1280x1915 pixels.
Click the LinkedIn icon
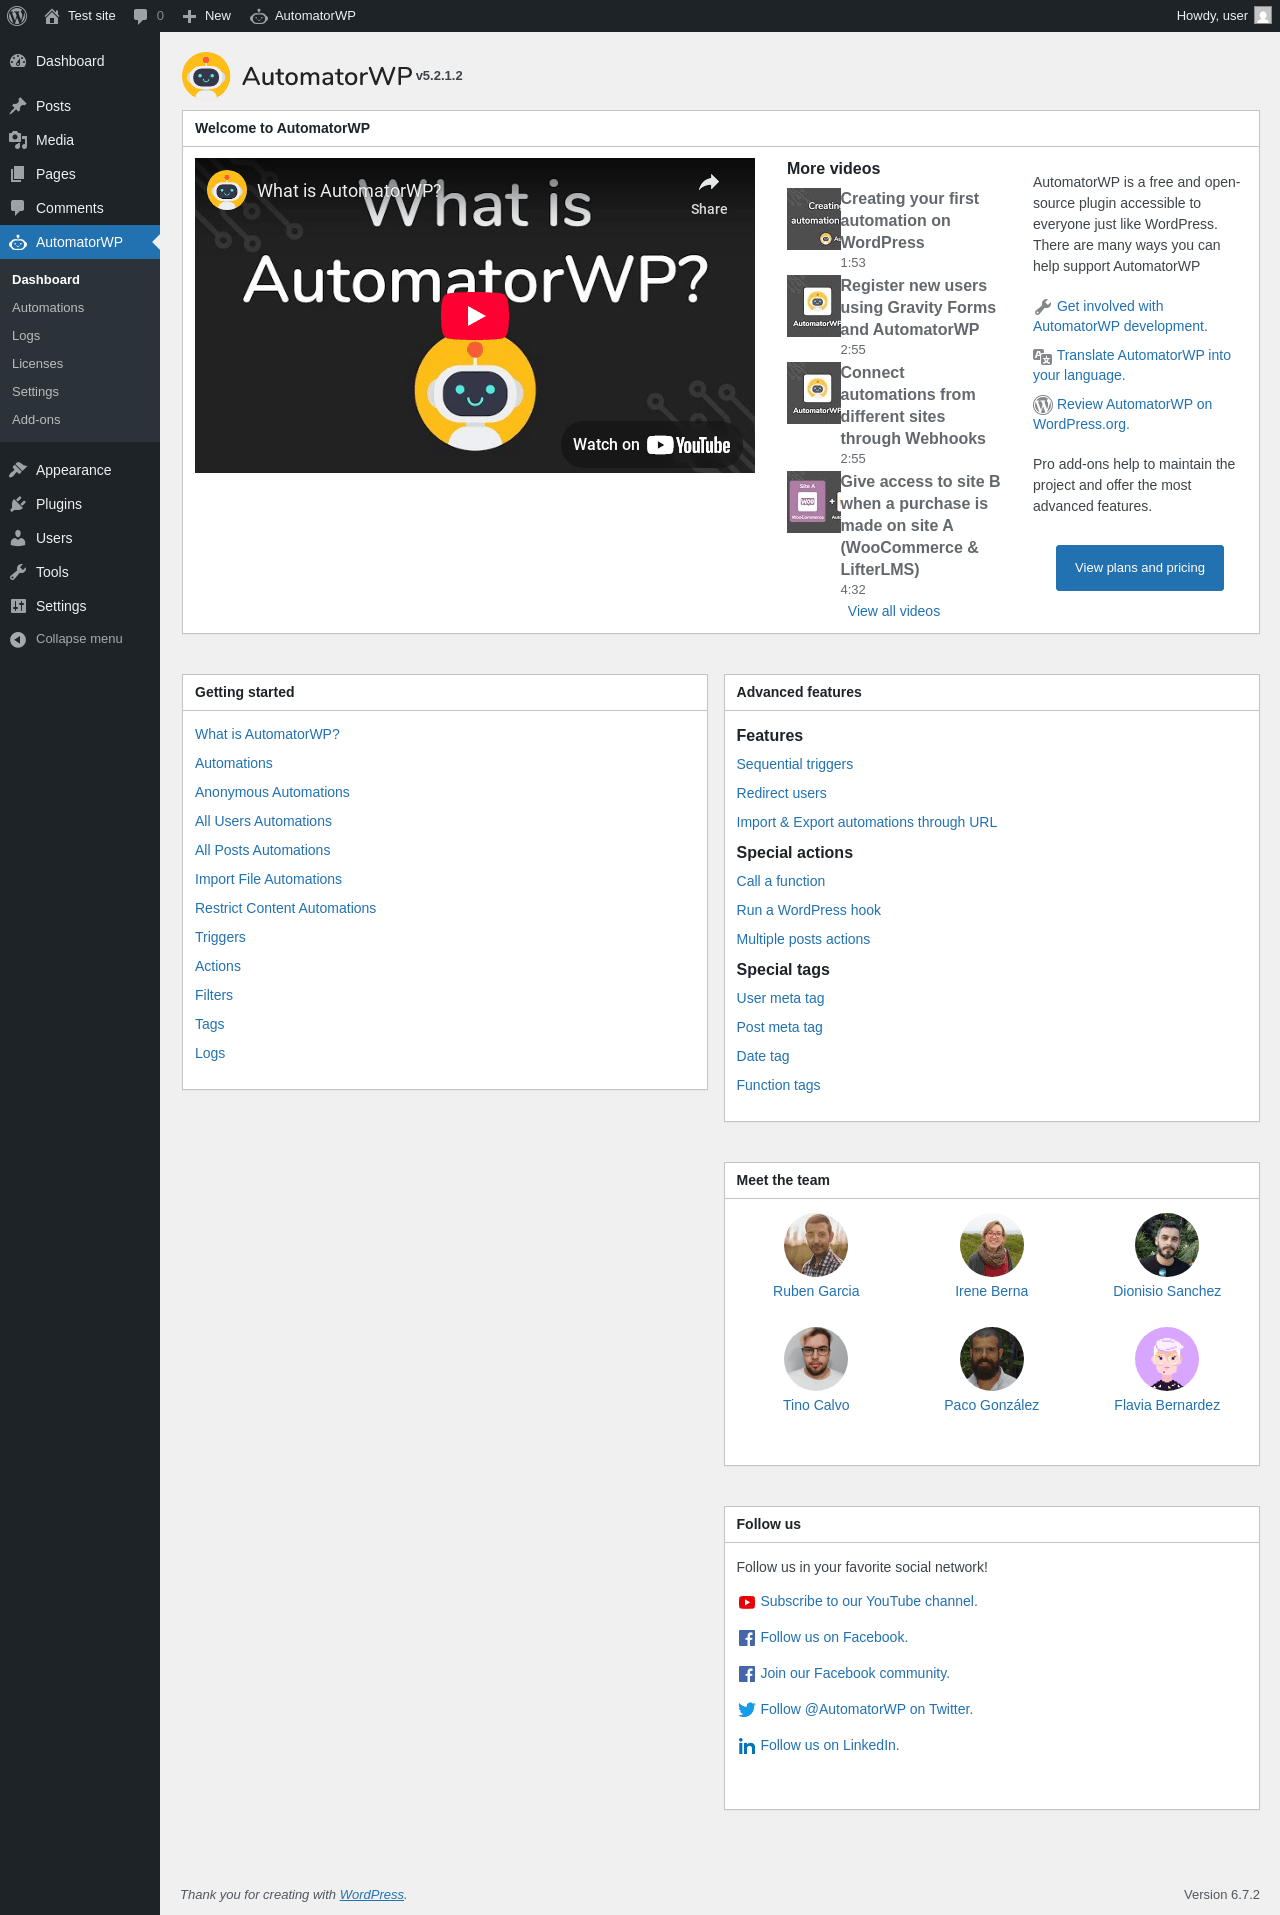pos(747,1746)
